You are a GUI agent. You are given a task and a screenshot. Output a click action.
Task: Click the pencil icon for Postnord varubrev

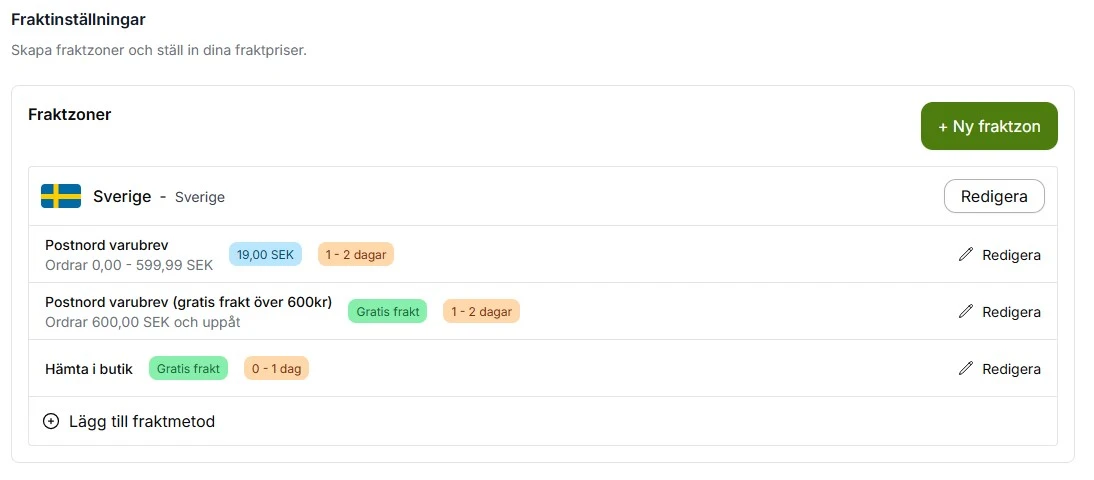pyautogui.click(x=966, y=255)
